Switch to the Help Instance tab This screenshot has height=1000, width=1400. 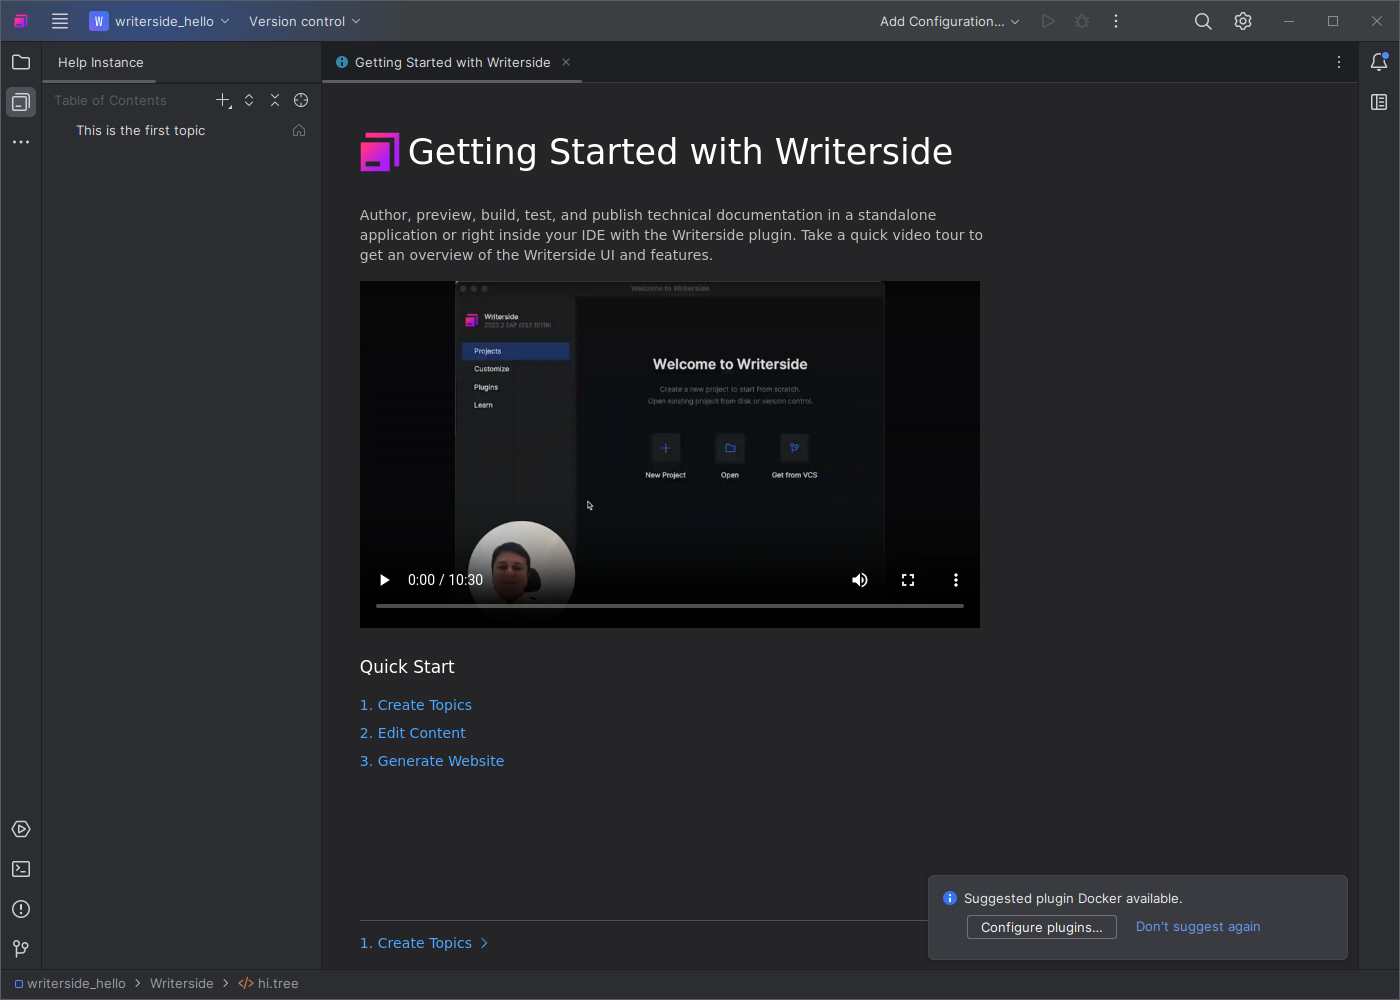[100, 62]
